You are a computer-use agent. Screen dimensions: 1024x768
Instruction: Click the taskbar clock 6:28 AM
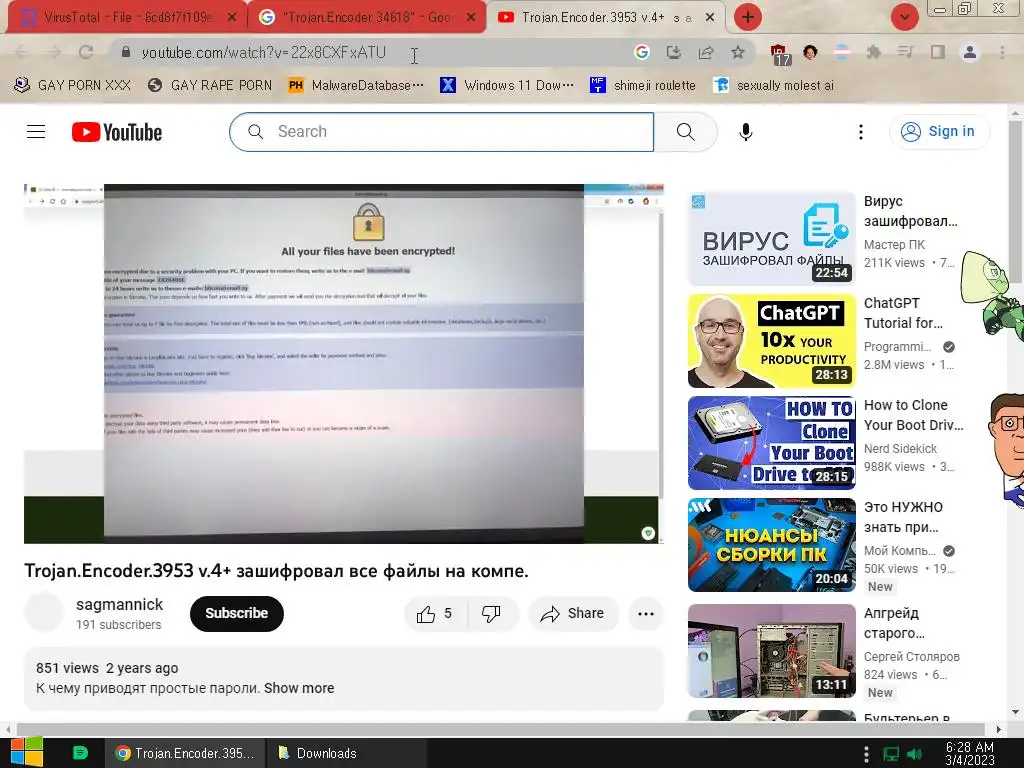[x=970, y=754]
